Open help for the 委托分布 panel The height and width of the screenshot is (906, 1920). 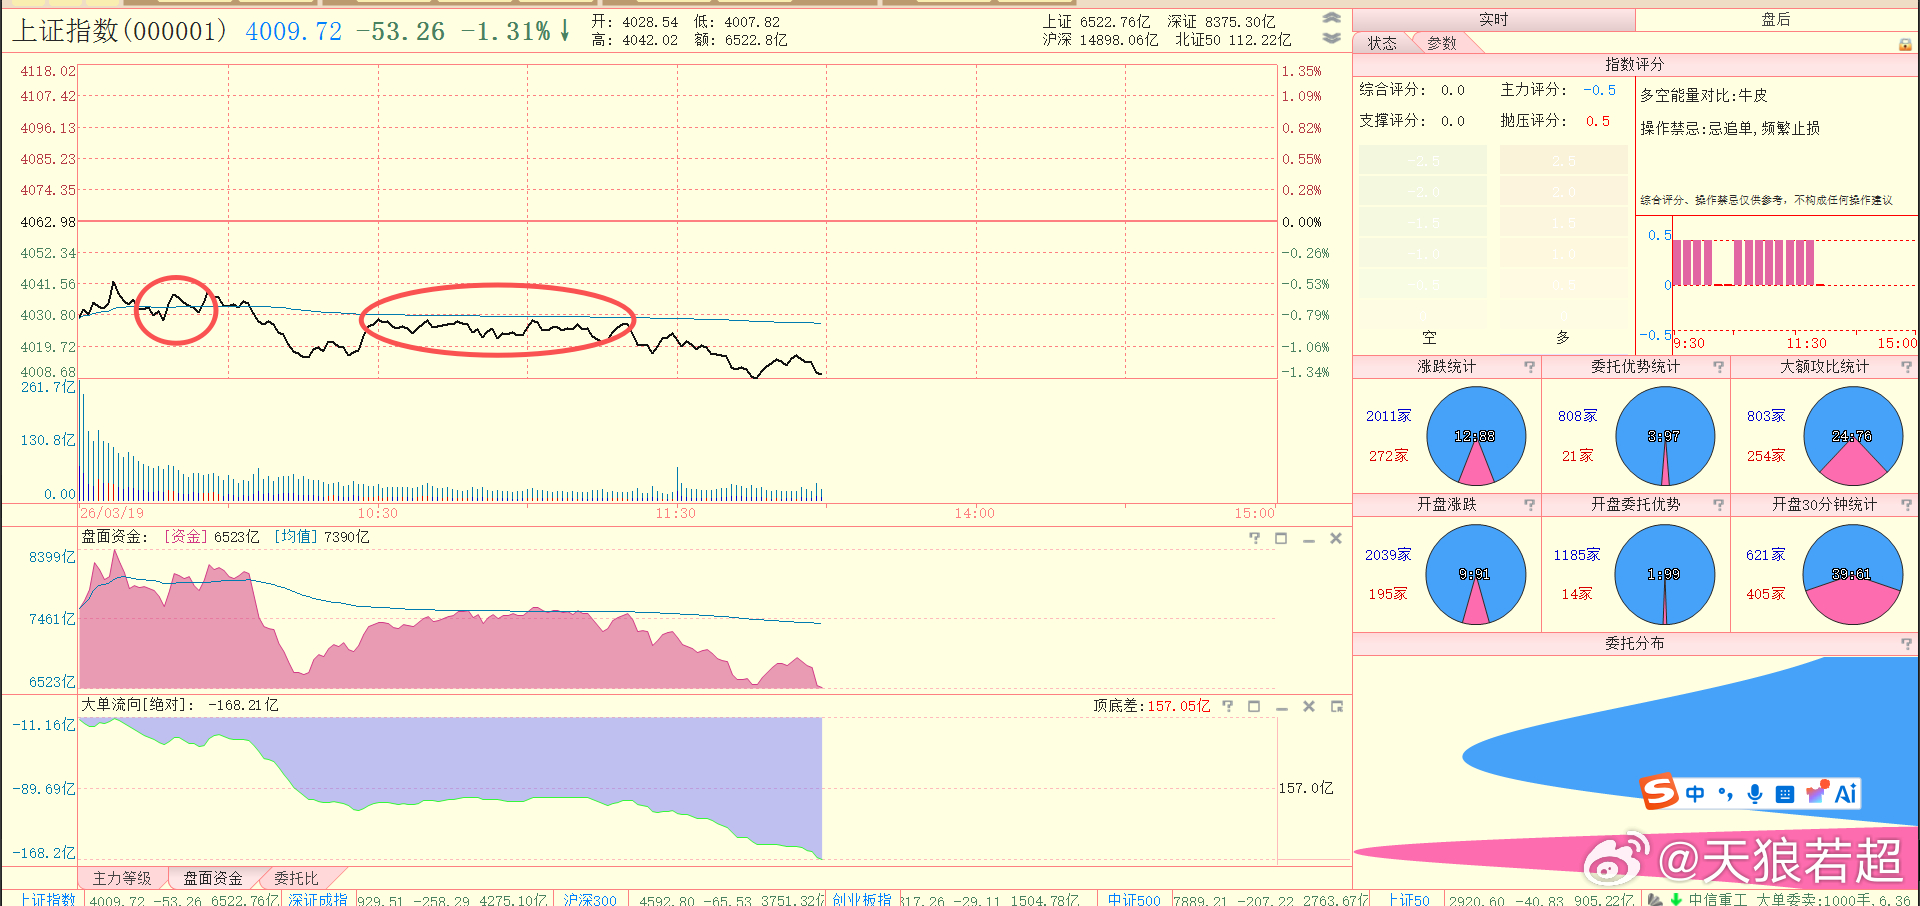[x=1906, y=644]
